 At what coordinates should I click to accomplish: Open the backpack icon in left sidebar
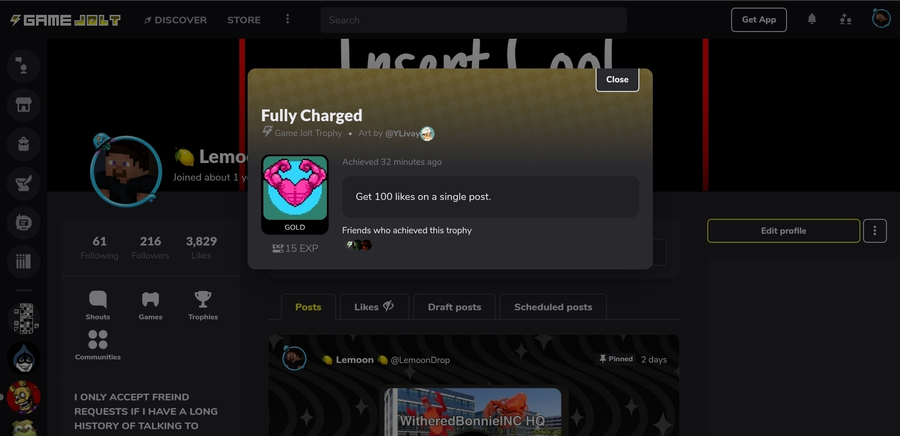[x=24, y=144]
